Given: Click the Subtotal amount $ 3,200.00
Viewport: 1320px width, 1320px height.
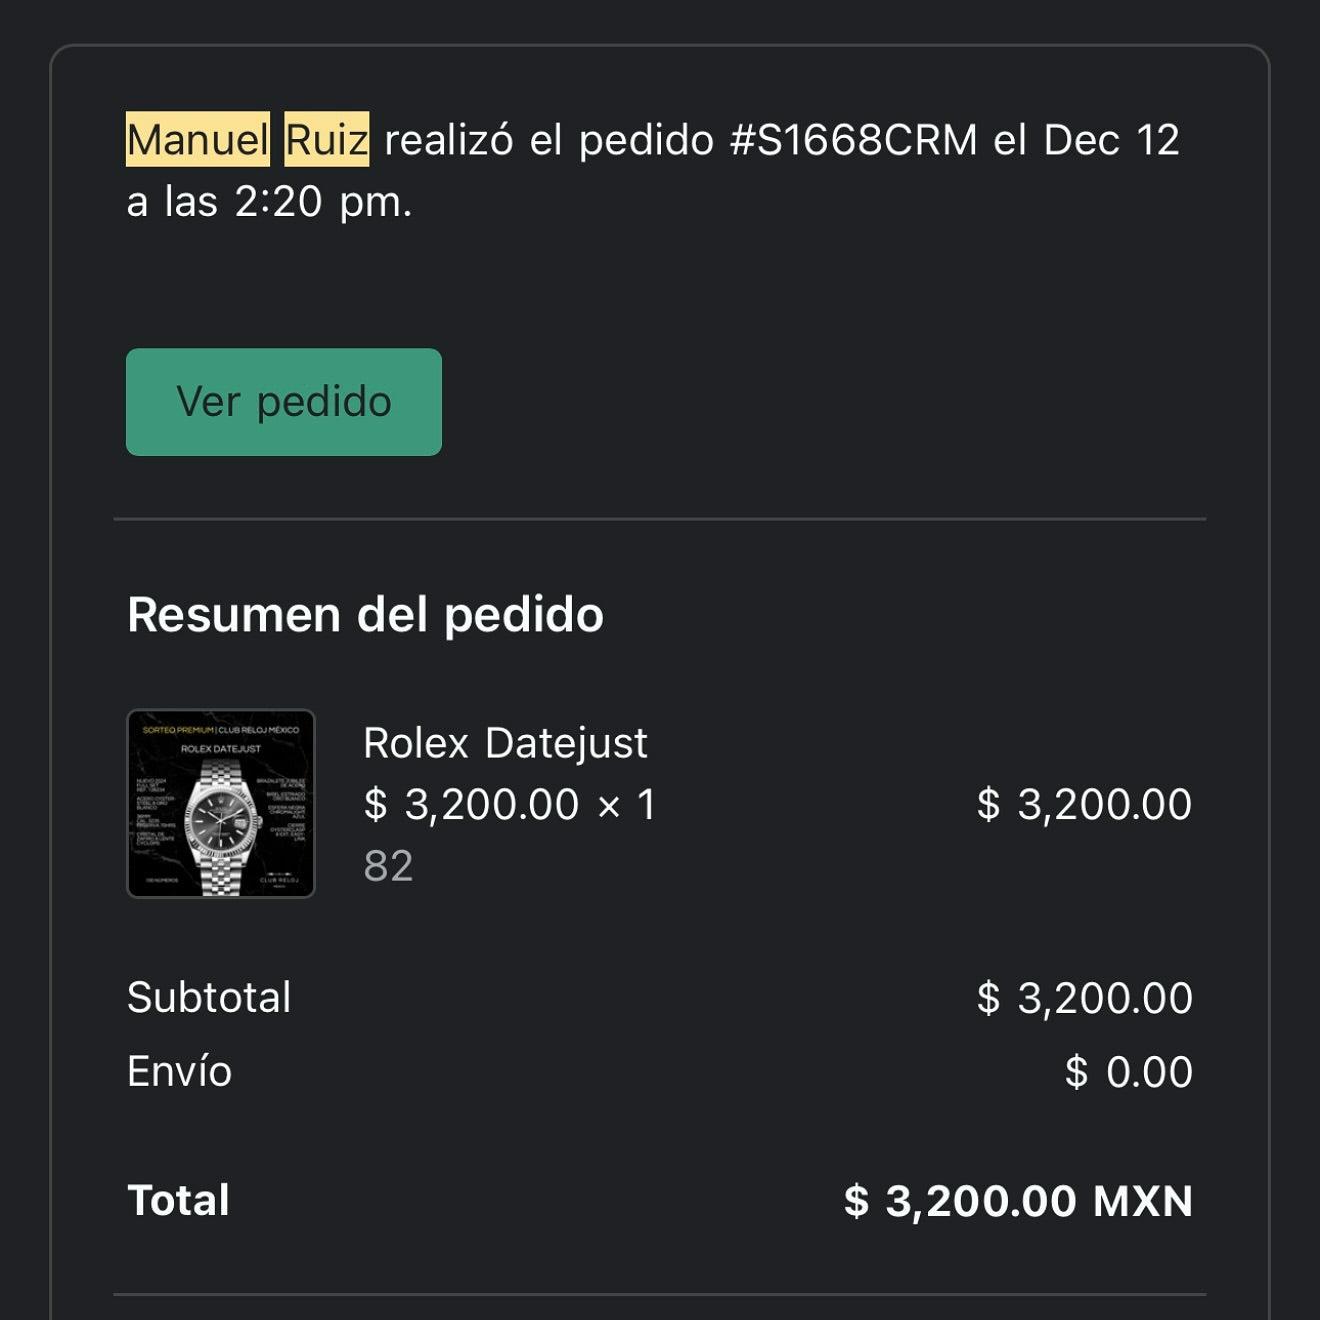Looking at the screenshot, I should pyautogui.click(x=1084, y=998).
